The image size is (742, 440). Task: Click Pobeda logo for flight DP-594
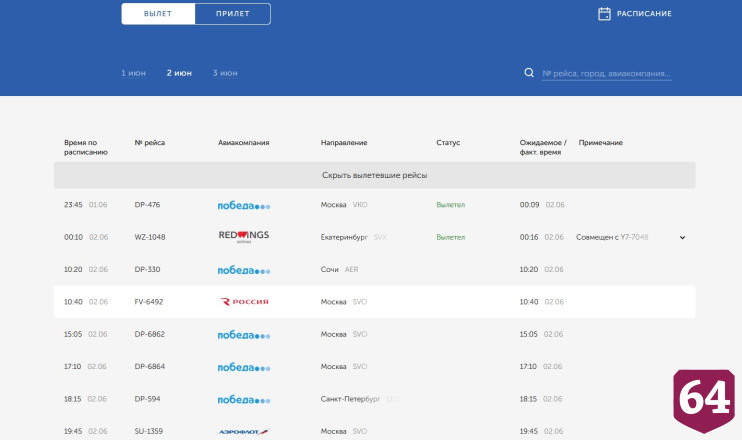244,400
